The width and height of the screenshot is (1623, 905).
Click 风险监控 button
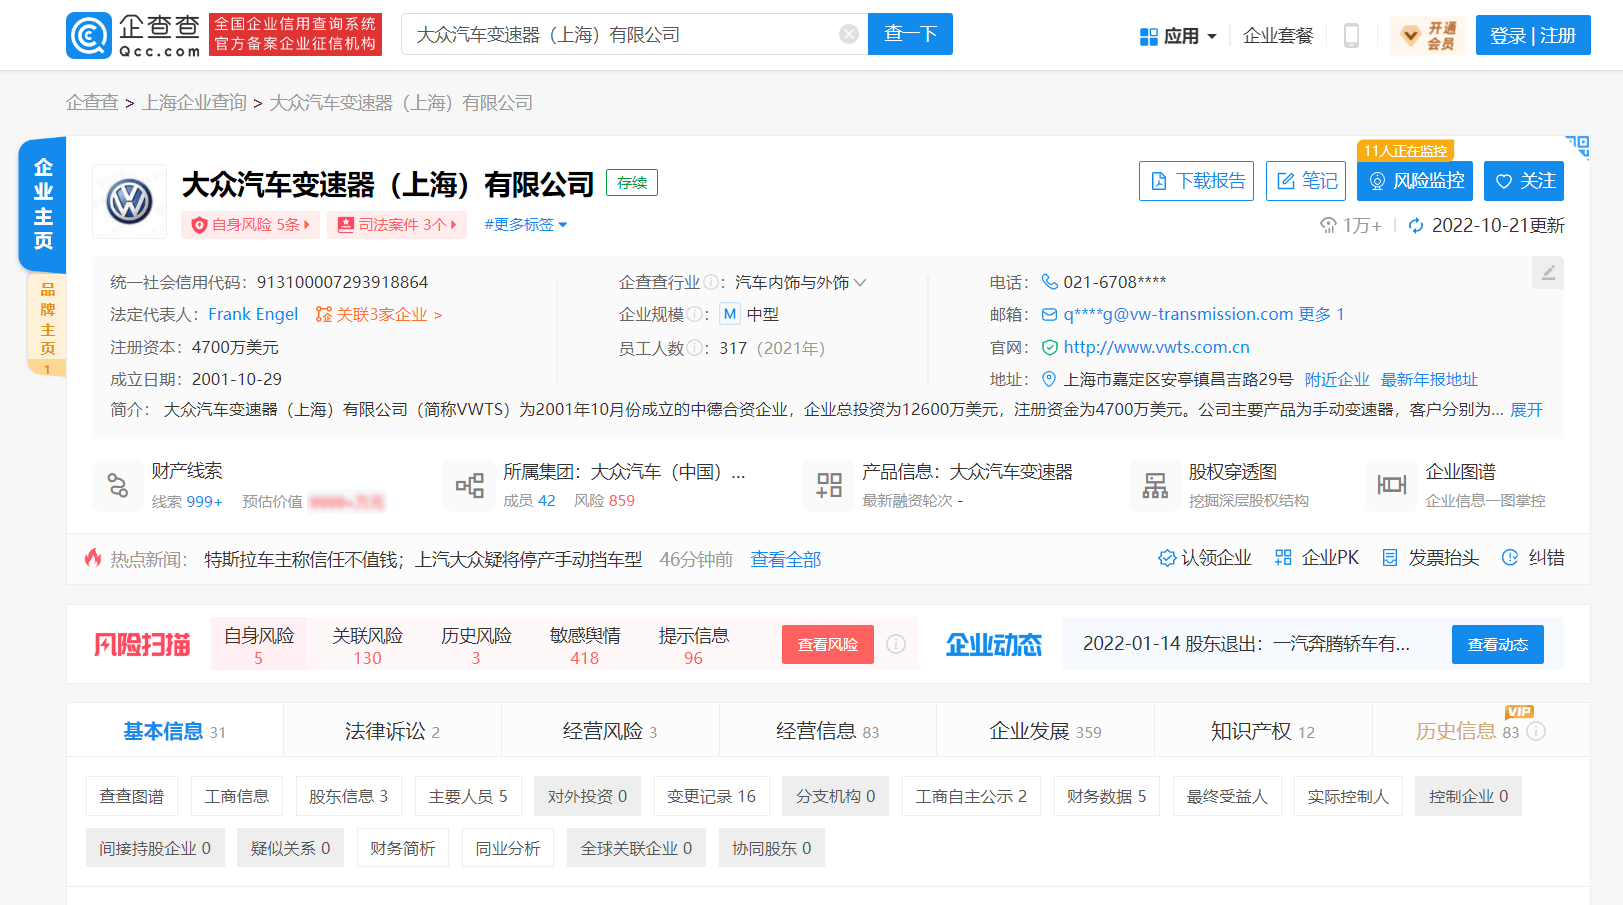point(1415,181)
